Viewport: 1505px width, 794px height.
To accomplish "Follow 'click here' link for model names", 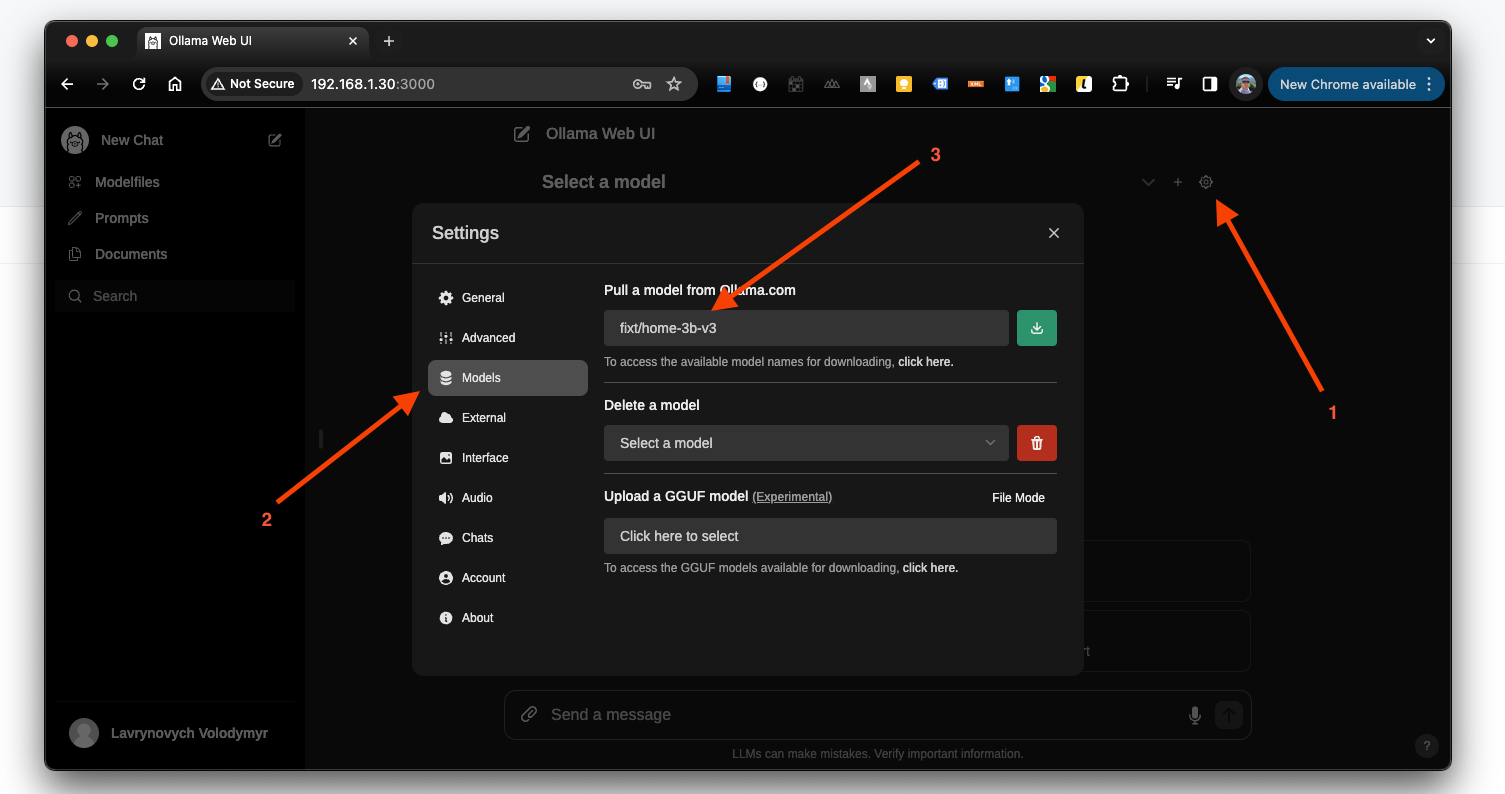I will pyautogui.click(x=925, y=362).
